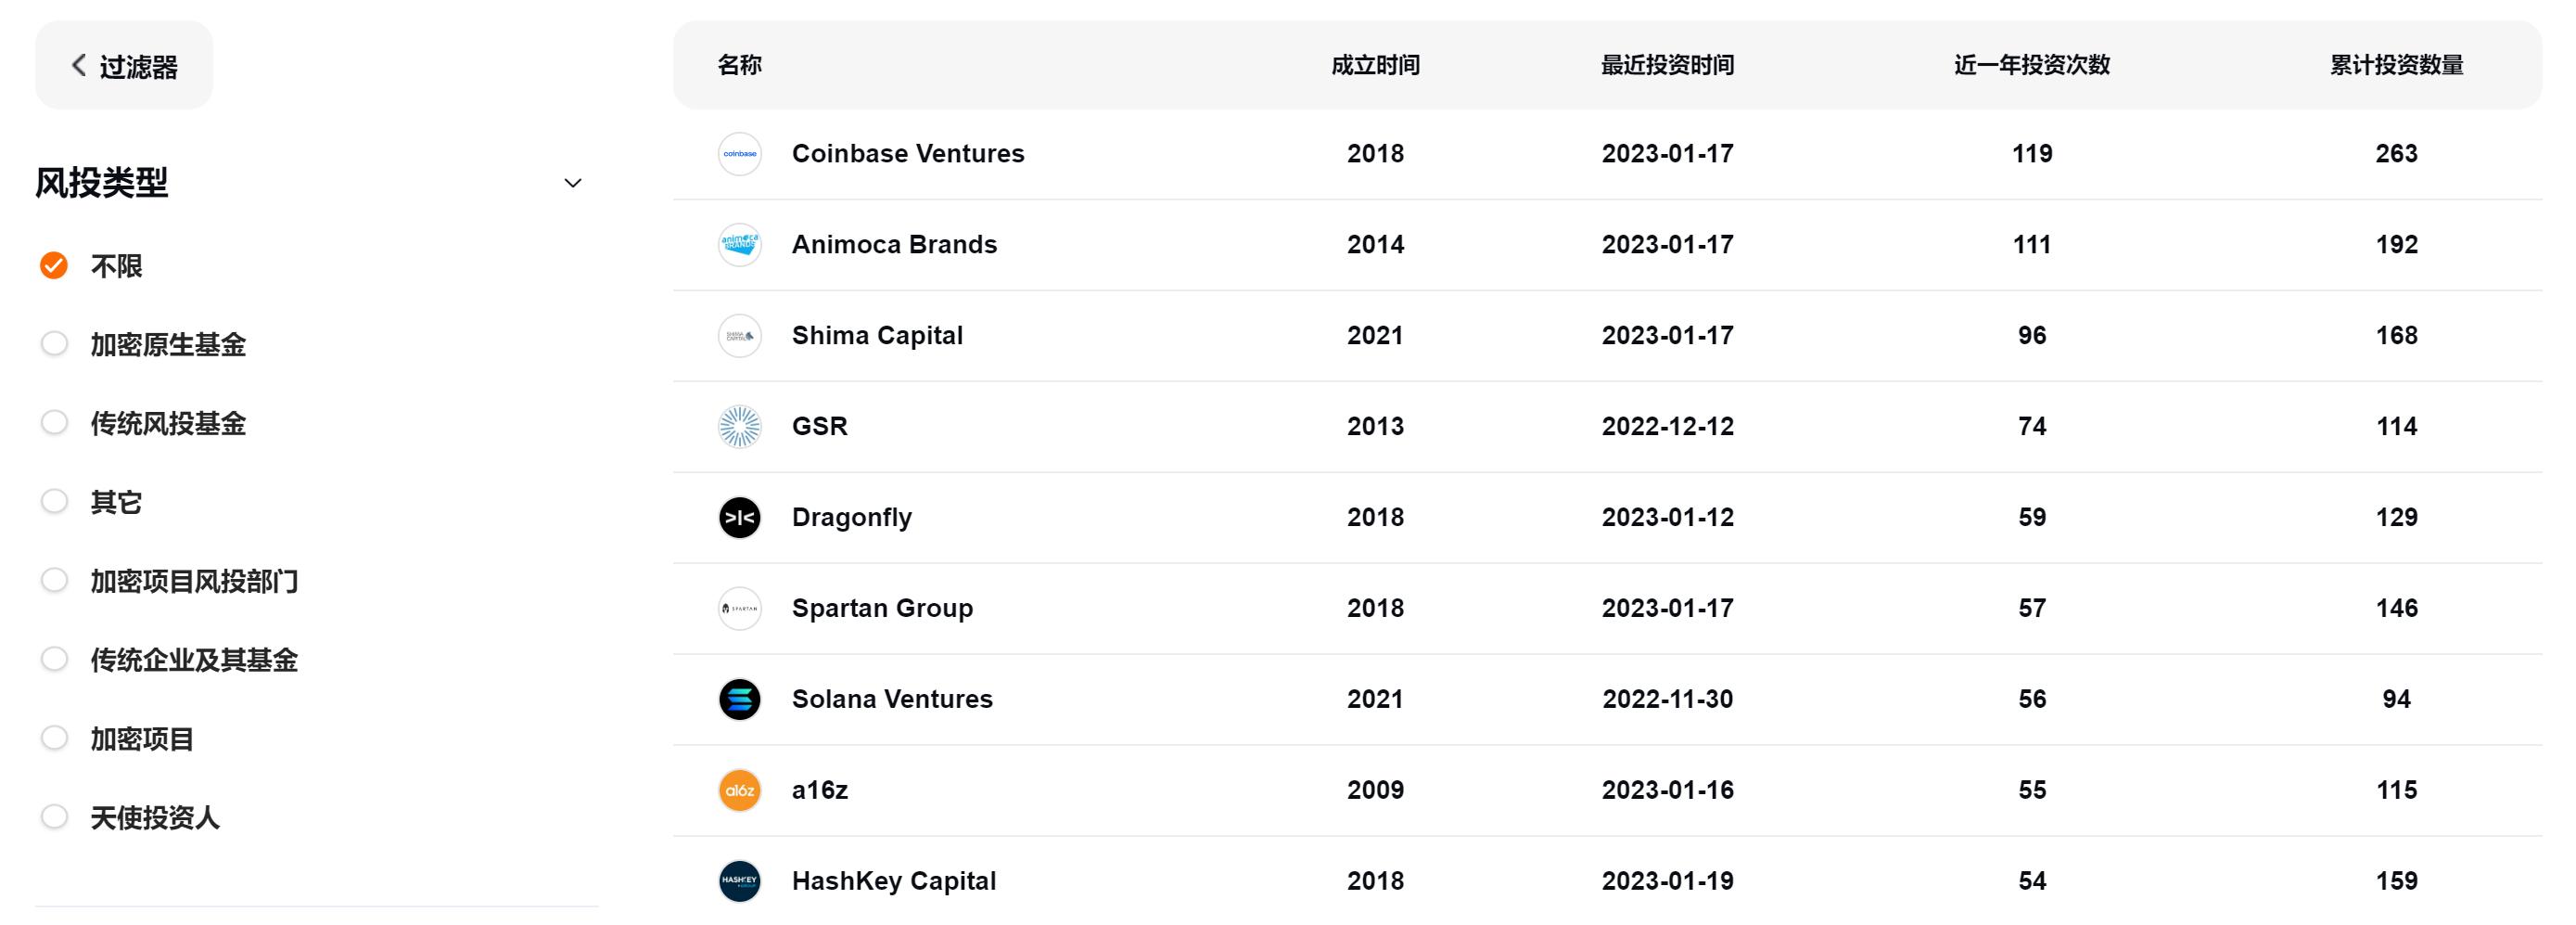The image size is (2576, 925).
Task: Collapse the 过滤器 panel back arrow
Action: pyautogui.click(x=79, y=66)
